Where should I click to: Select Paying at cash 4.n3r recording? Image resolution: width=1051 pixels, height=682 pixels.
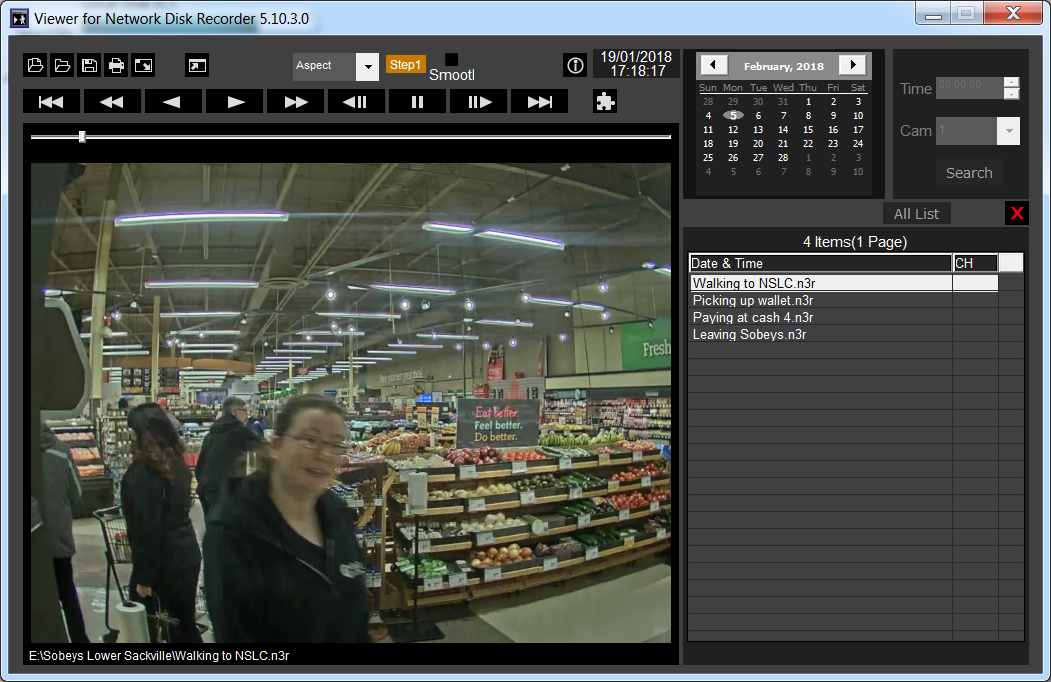pos(752,318)
